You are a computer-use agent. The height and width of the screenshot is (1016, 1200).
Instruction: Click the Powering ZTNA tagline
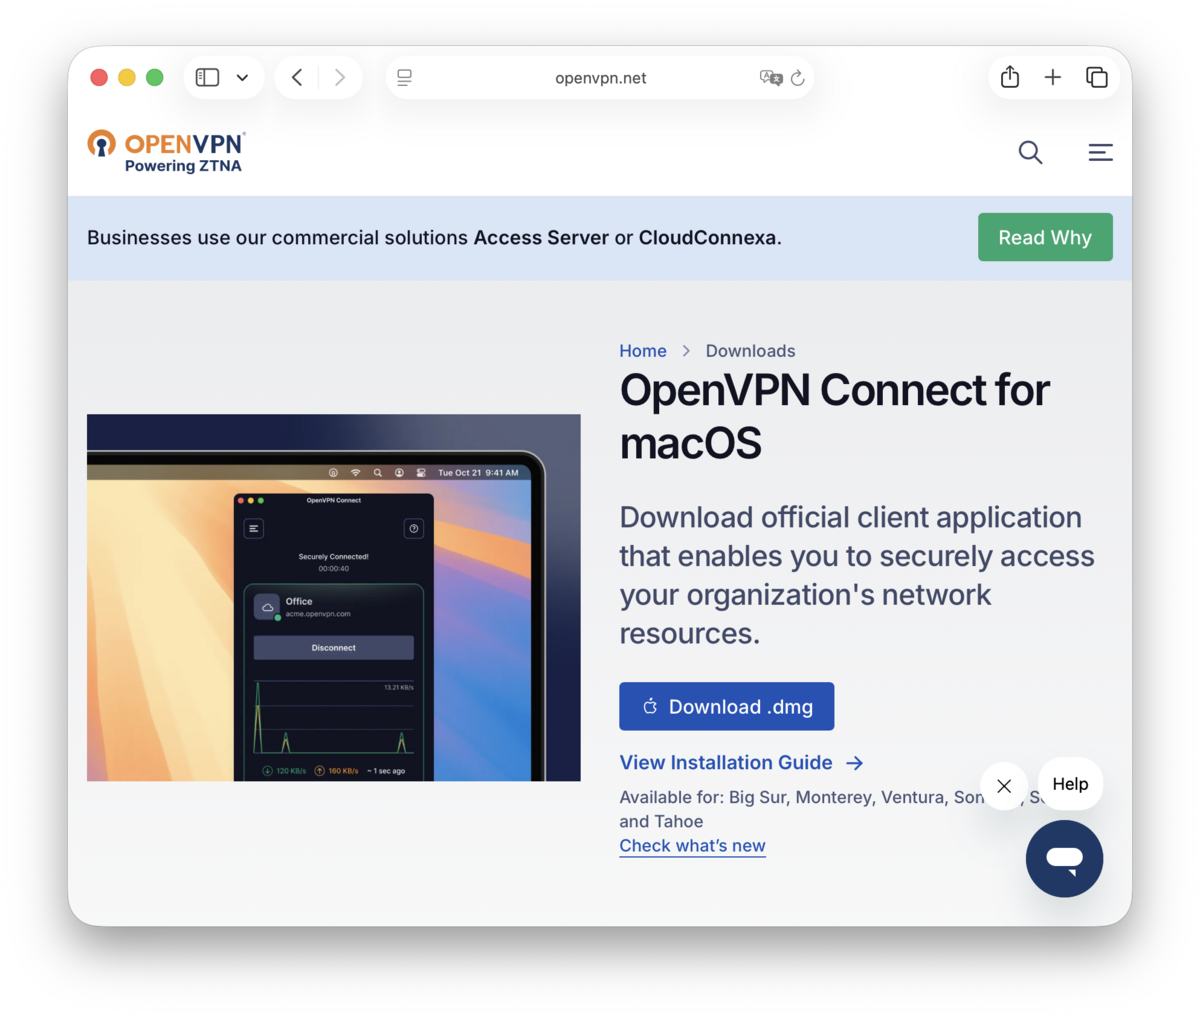click(183, 166)
